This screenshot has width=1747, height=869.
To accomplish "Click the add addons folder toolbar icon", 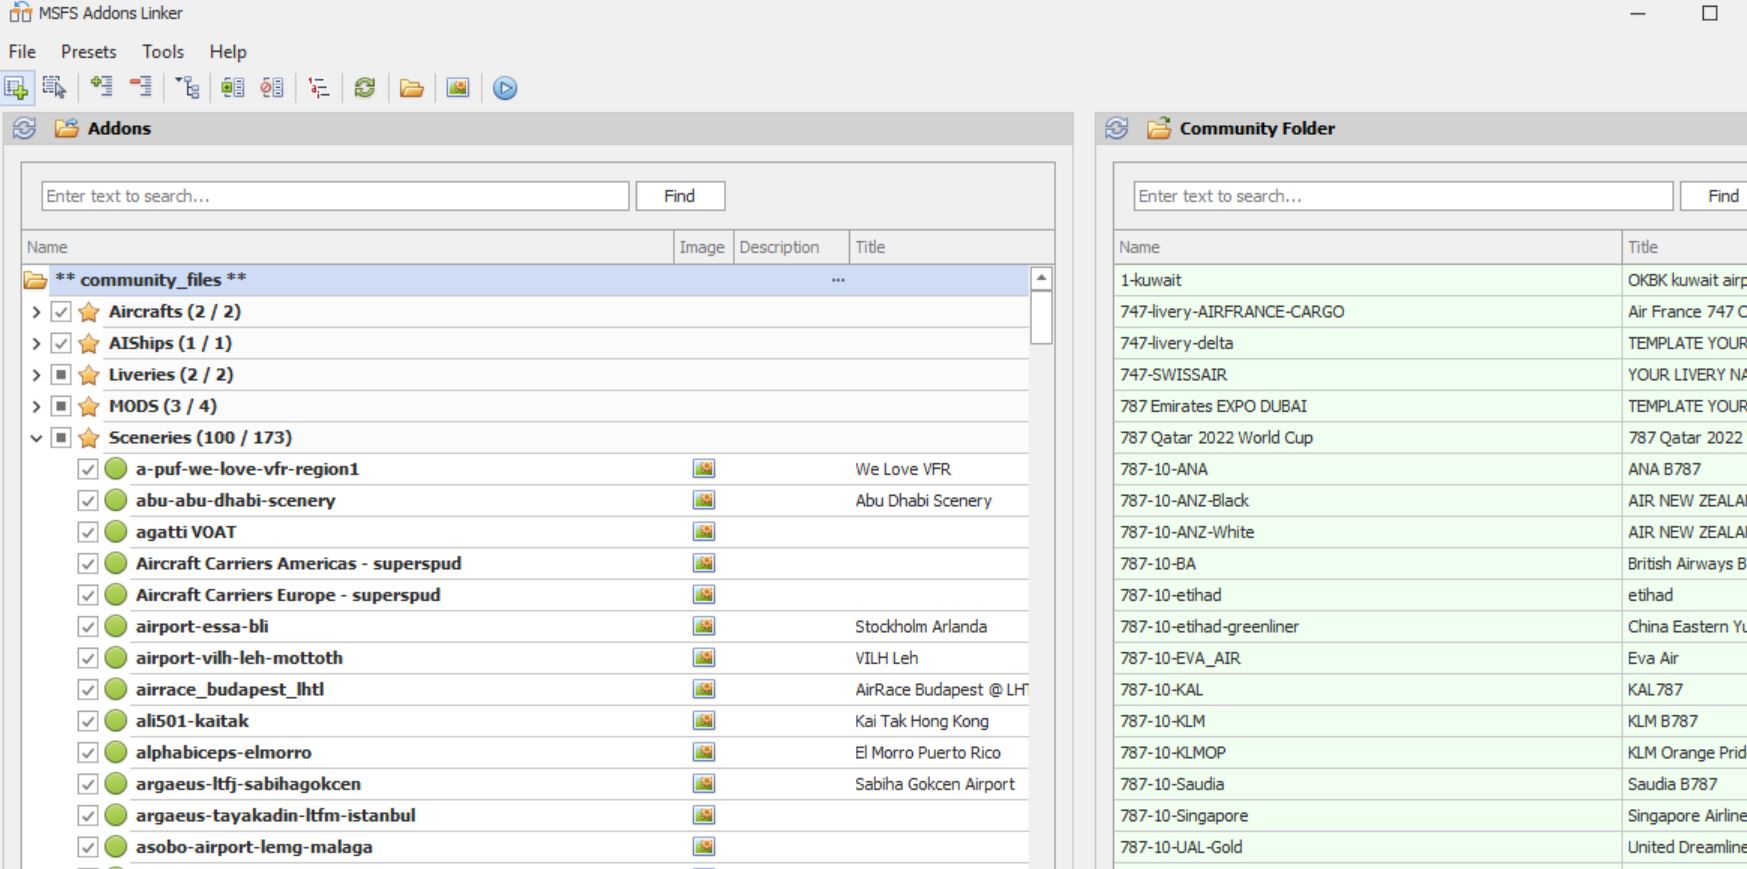I will [16, 88].
